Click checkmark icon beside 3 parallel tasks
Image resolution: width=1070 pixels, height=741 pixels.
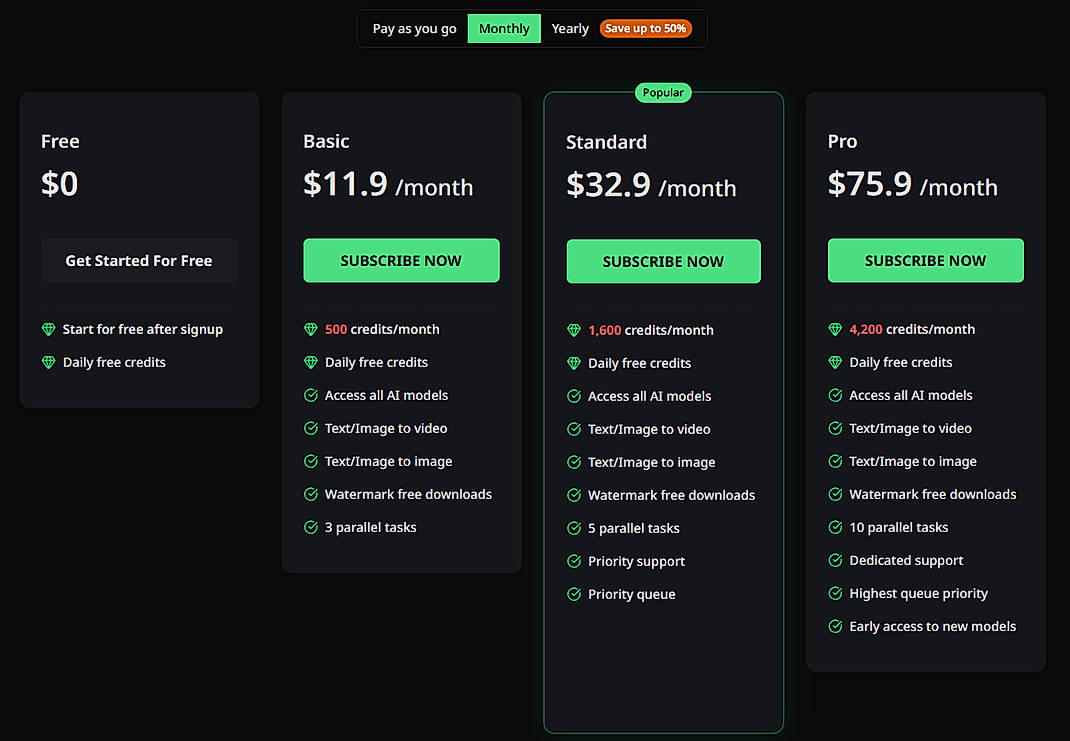pyautogui.click(x=310, y=527)
